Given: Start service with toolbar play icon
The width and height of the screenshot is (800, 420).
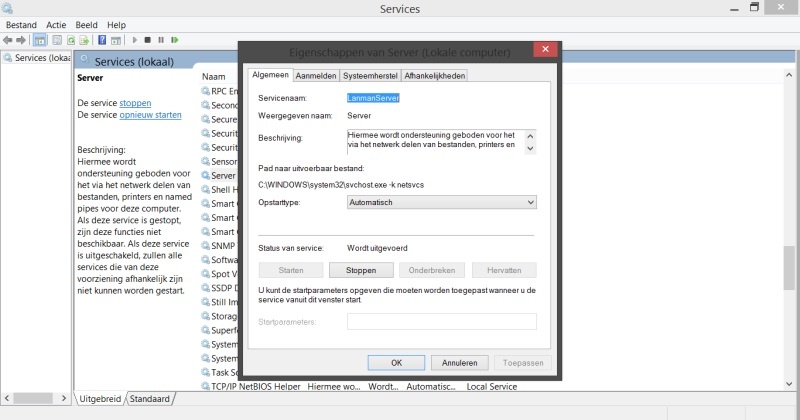Looking at the screenshot, I should [x=135, y=40].
